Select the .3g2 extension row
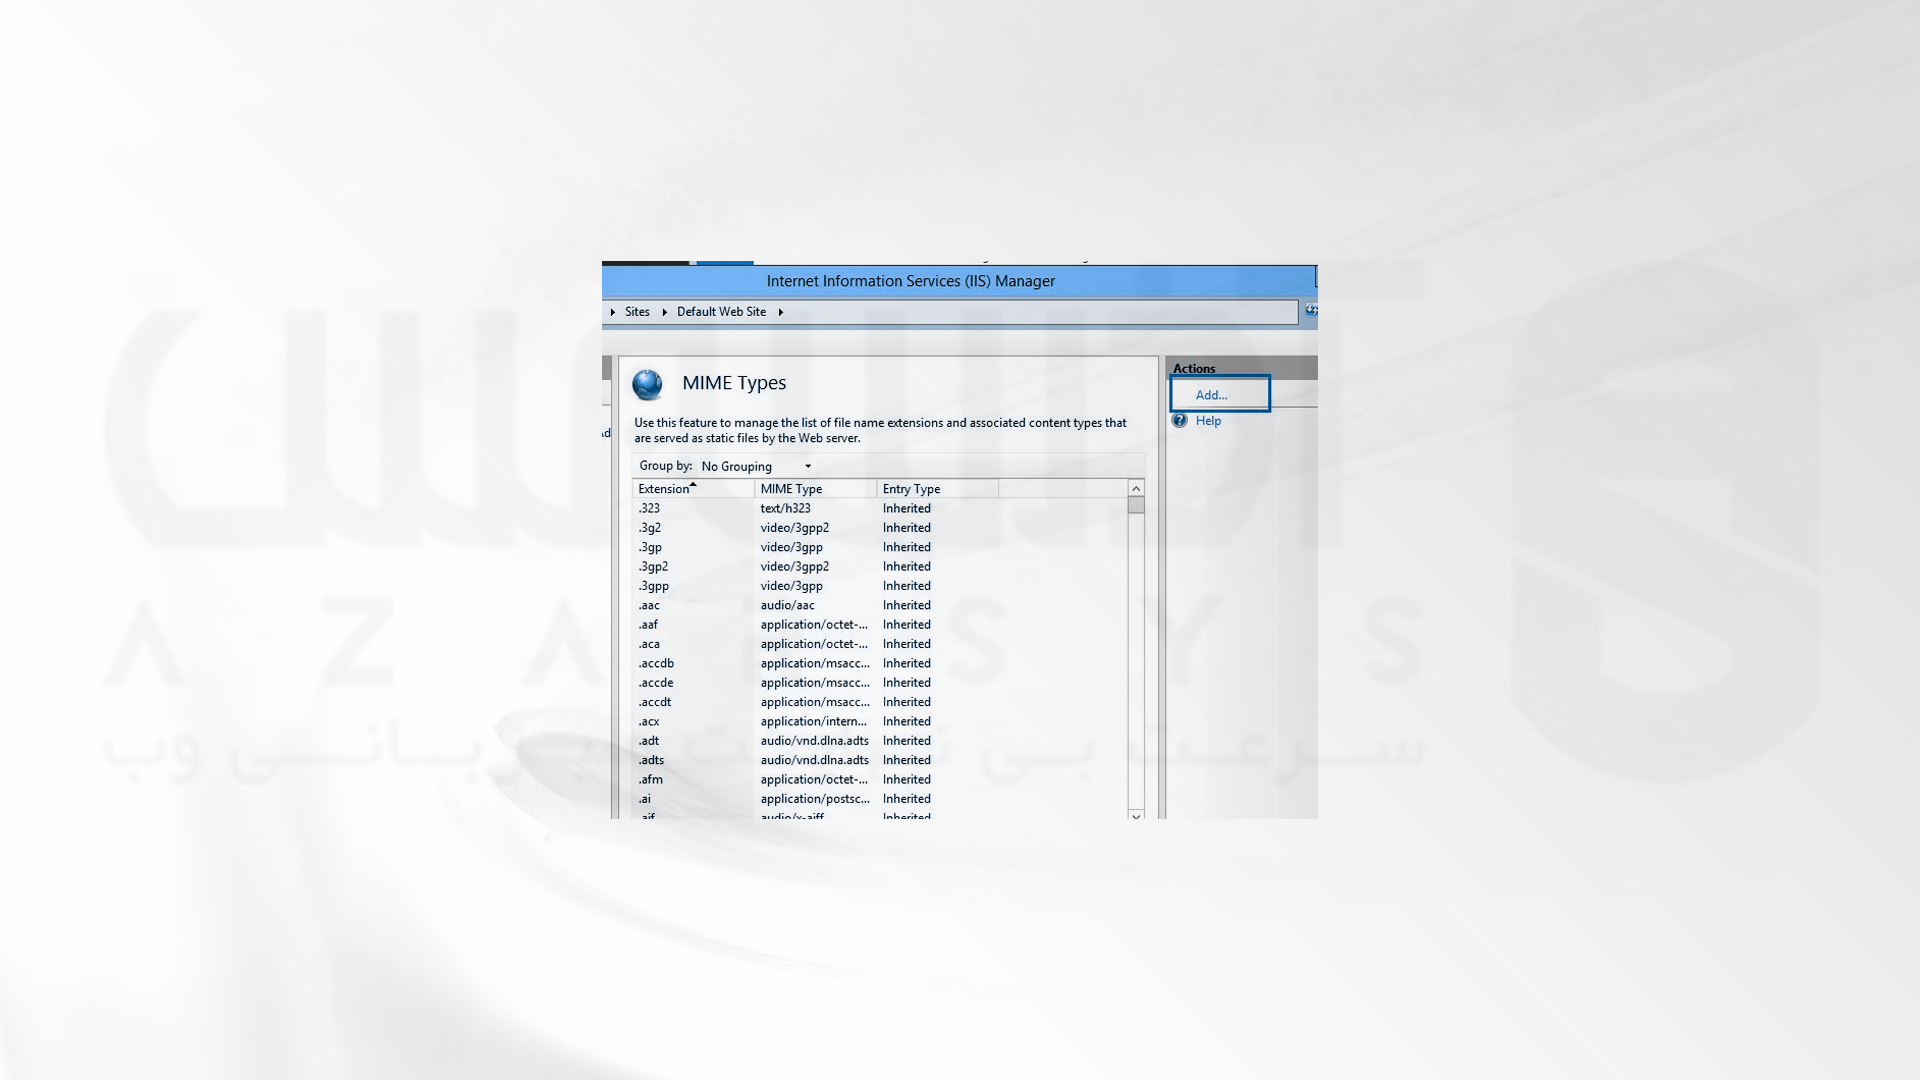 pos(880,528)
